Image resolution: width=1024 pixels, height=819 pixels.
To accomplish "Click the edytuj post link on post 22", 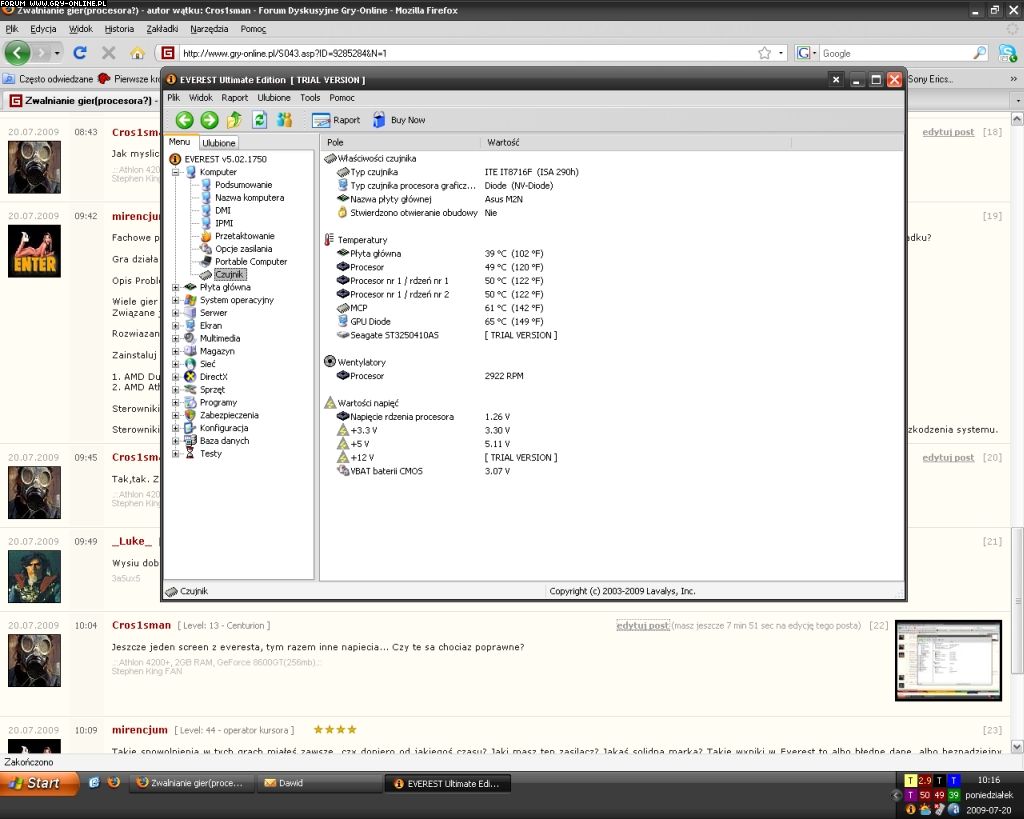I will (642, 625).
